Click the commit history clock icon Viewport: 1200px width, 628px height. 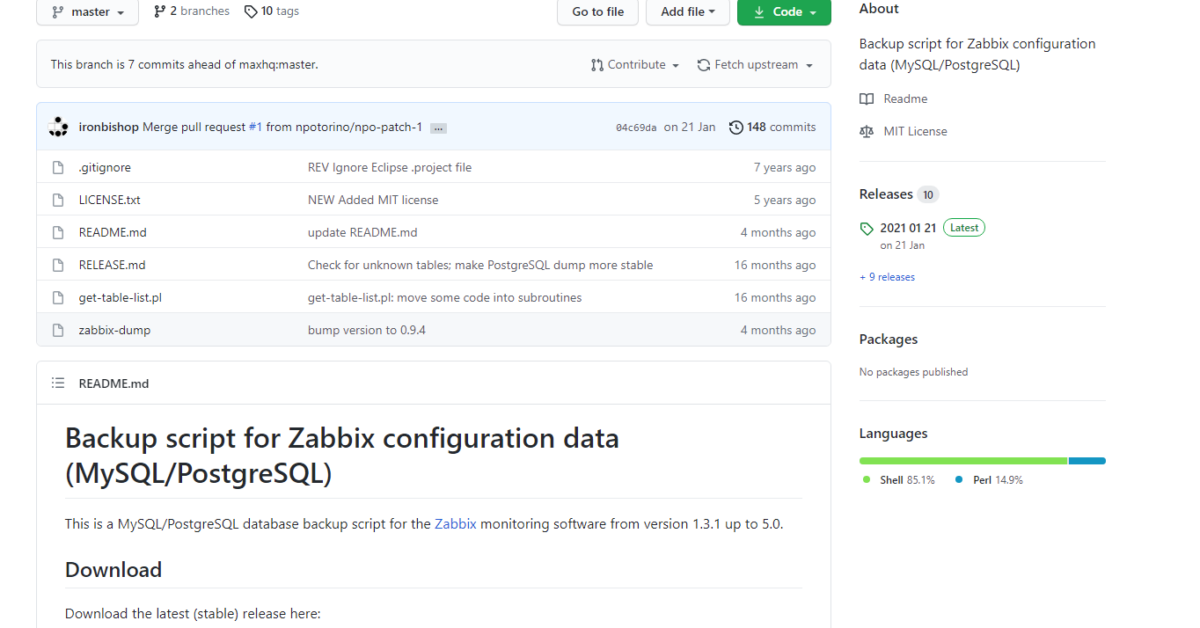click(x=736, y=127)
